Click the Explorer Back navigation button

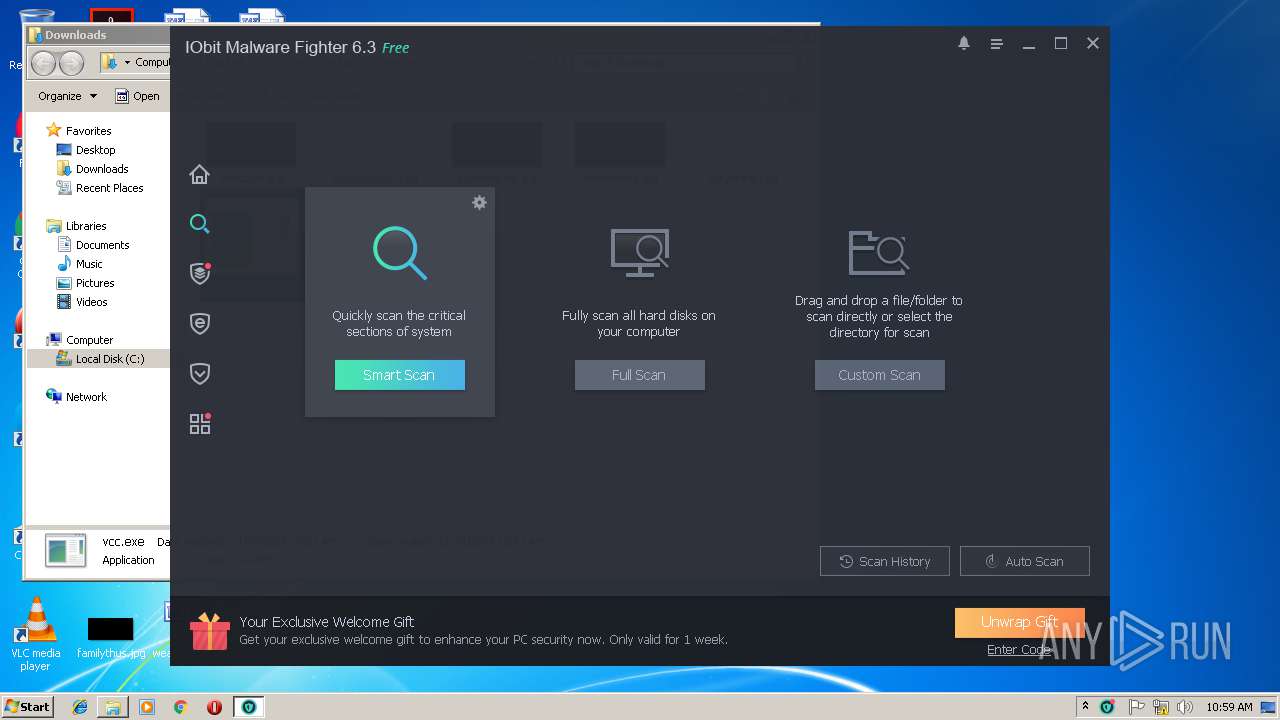[44, 63]
